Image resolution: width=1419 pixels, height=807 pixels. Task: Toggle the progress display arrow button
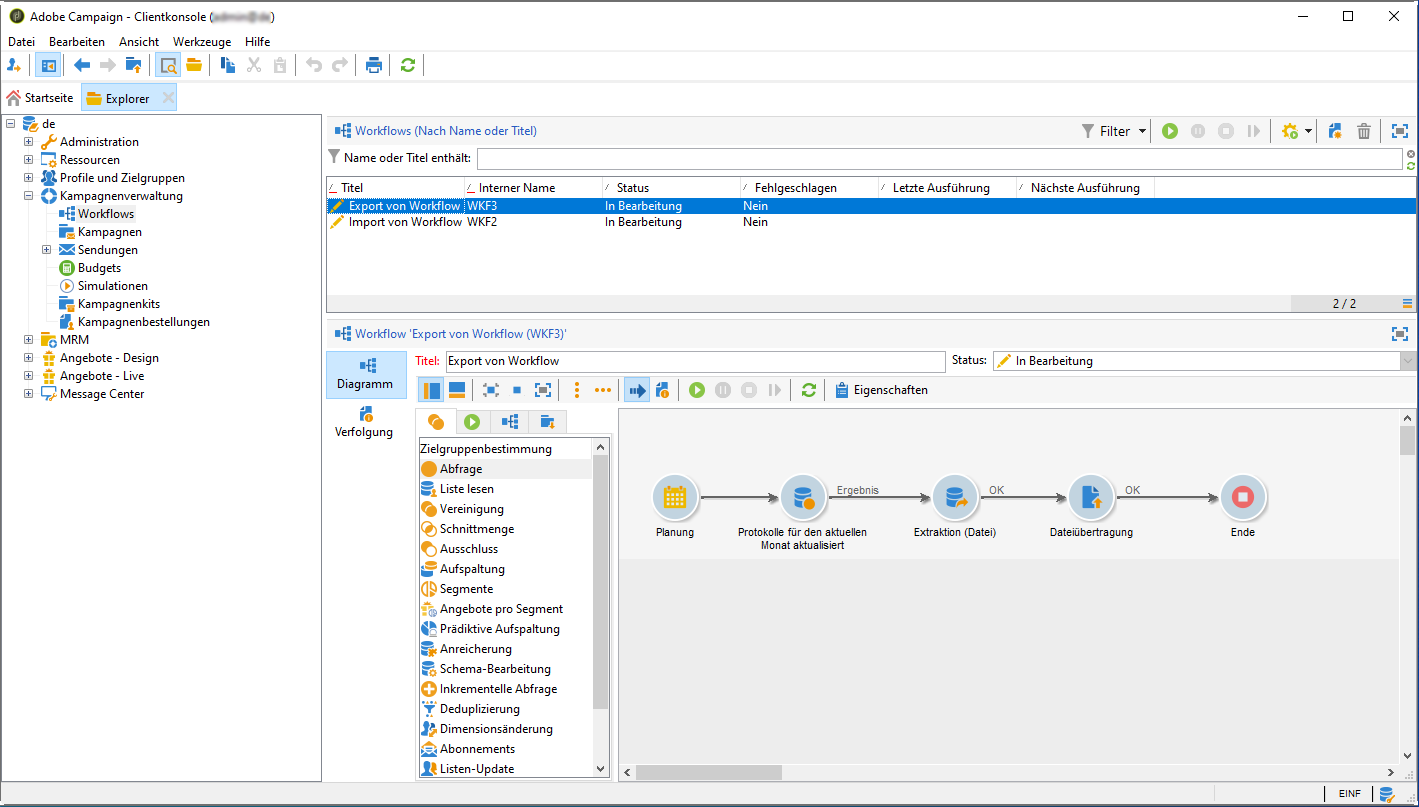tap(636, 390)
